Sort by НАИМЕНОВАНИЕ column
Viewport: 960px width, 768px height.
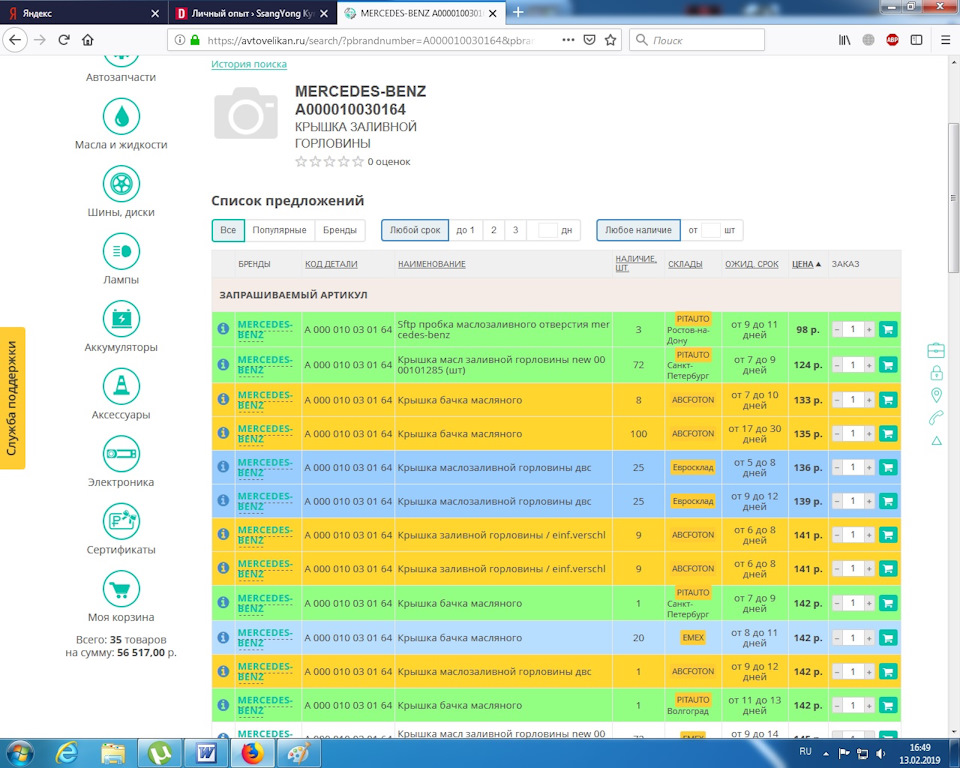click(x=432, y=264)
